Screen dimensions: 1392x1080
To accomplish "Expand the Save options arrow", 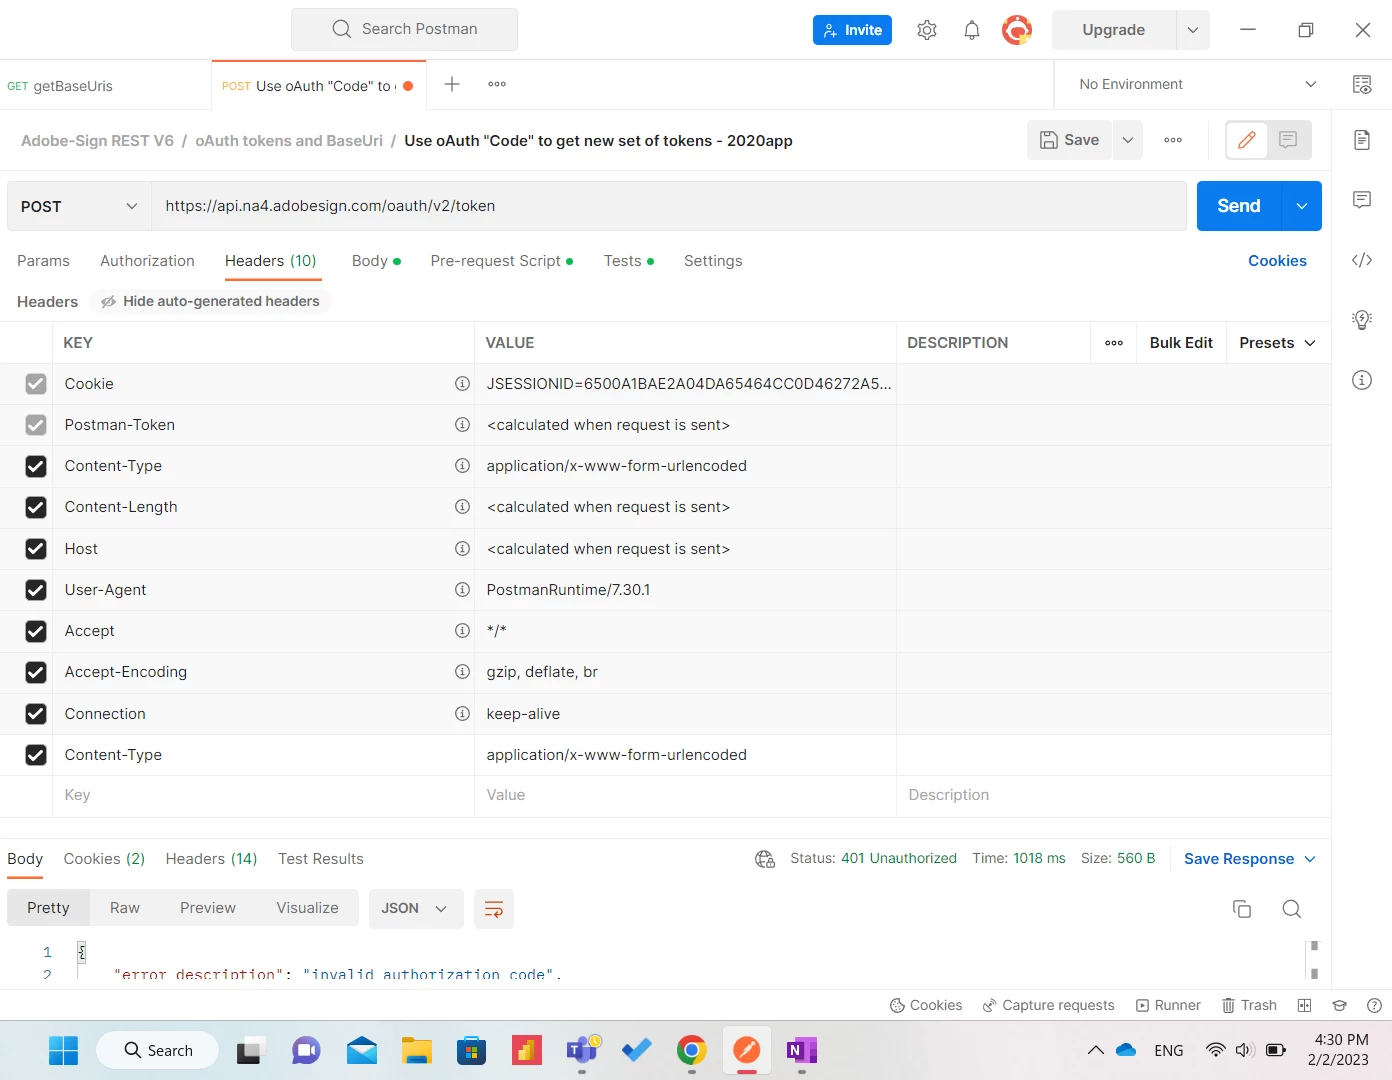I will click(1128, 140).
